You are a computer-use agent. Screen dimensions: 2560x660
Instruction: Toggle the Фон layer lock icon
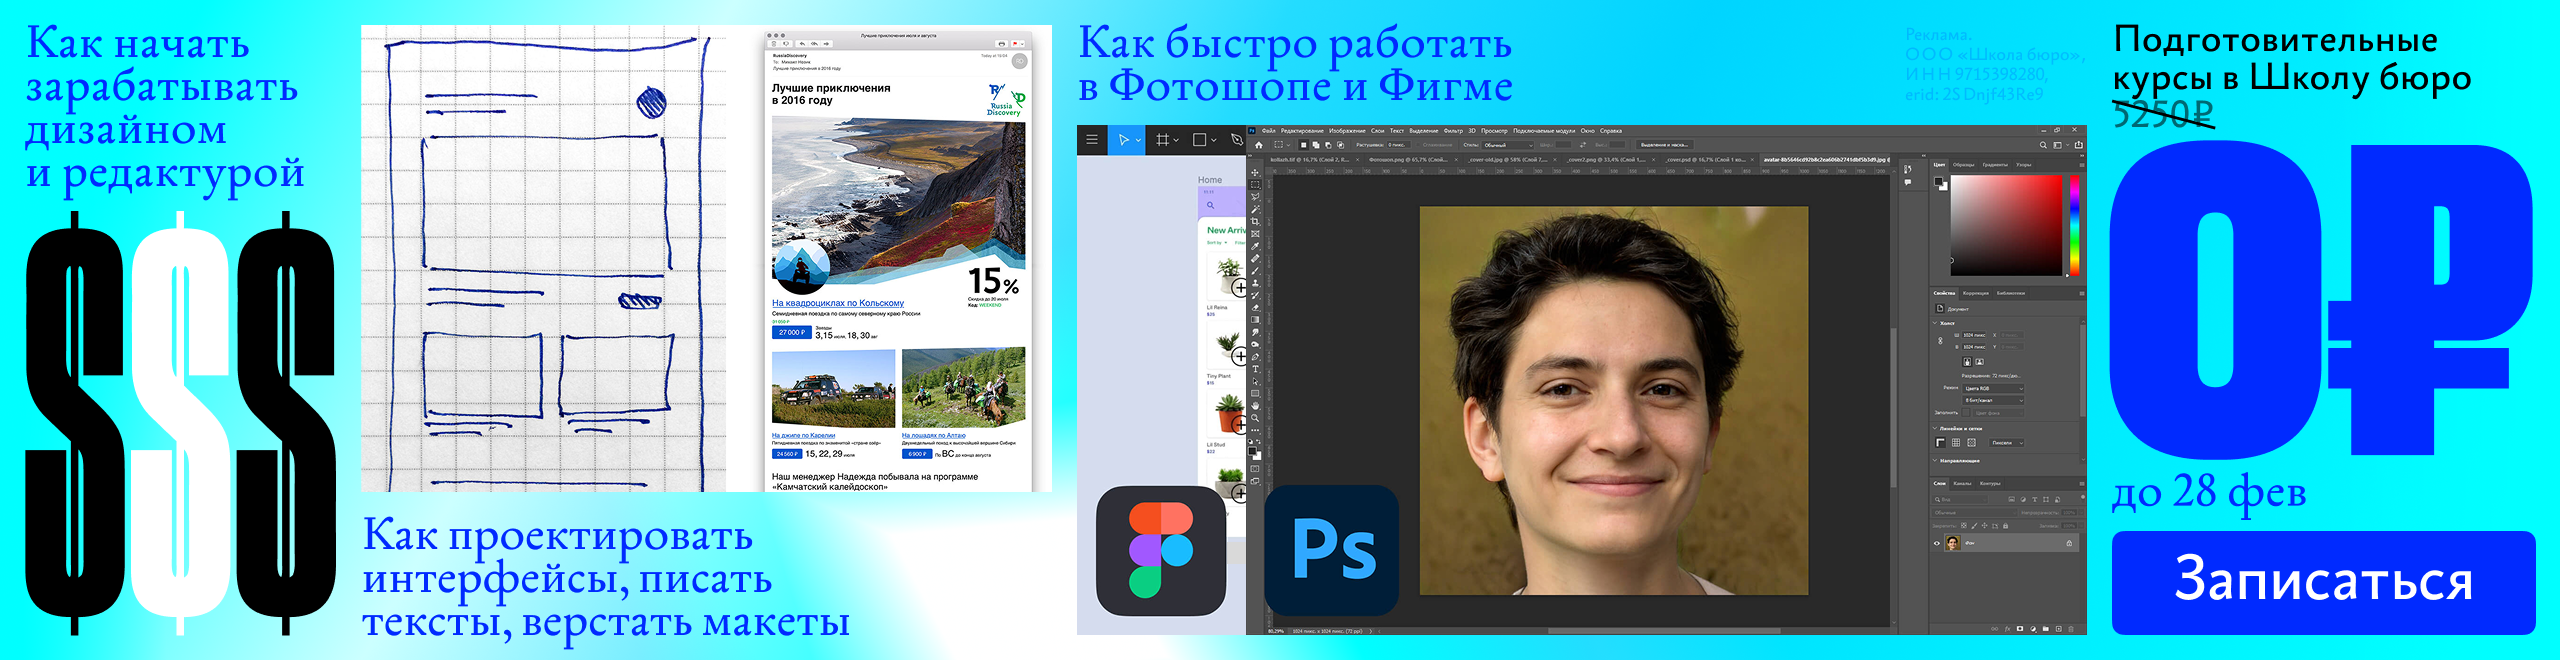coord(2069,543)
